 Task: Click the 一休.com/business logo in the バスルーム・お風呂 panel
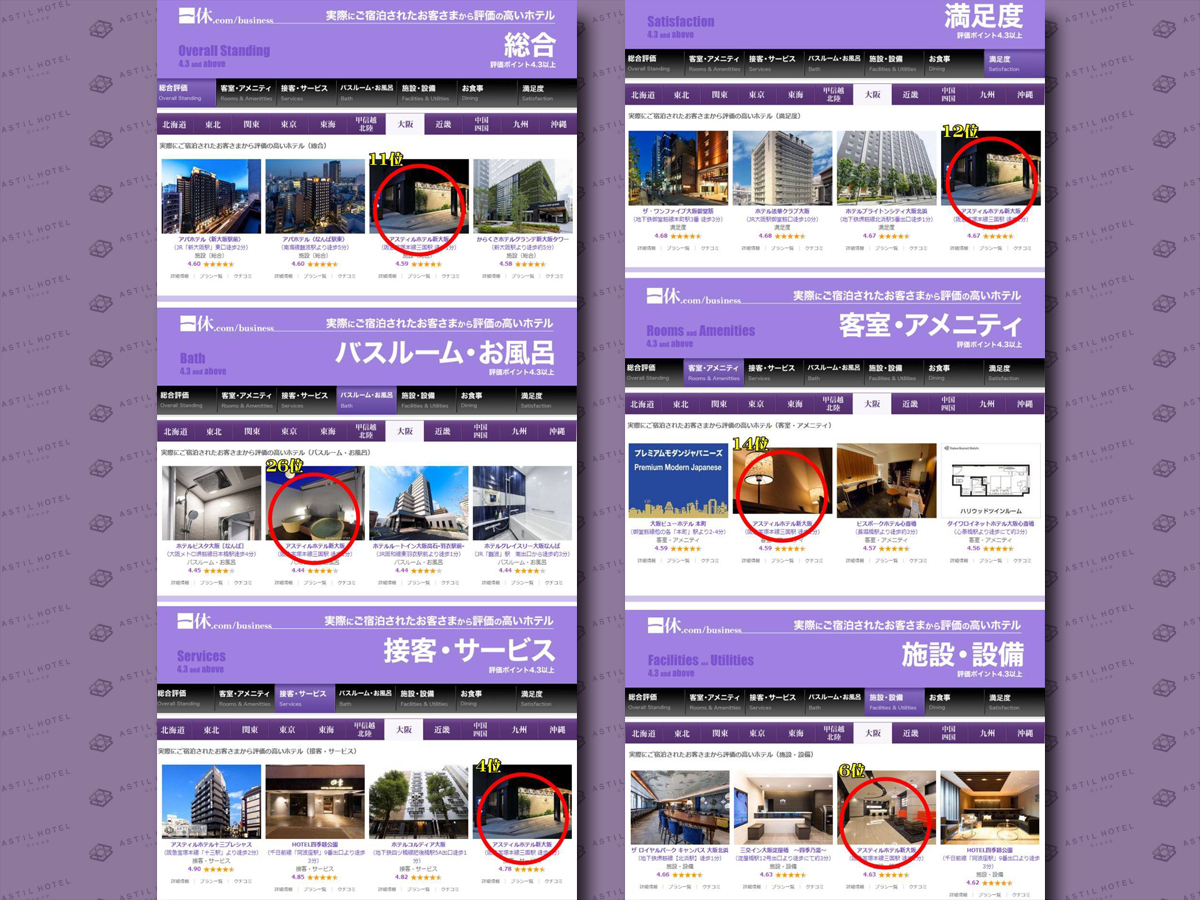[226, 324]
